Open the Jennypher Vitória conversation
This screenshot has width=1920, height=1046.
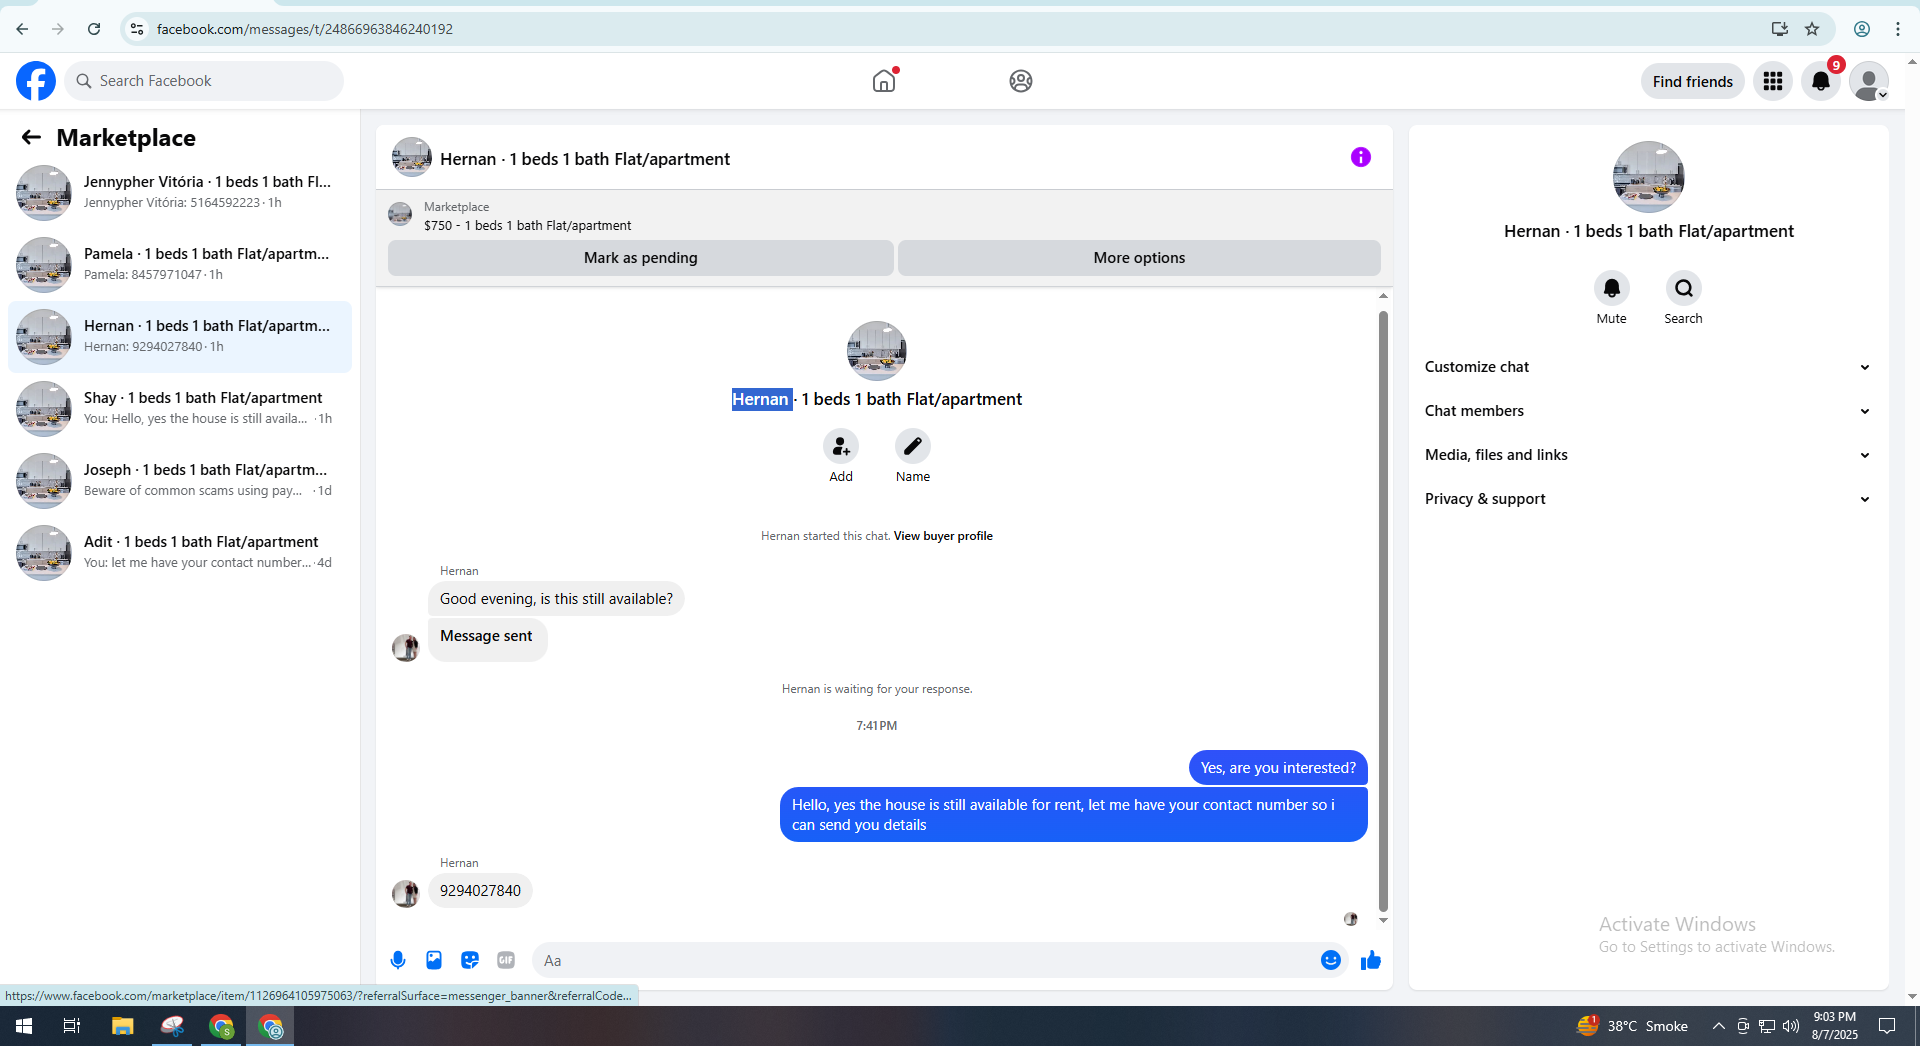click(x=180, y=192)
